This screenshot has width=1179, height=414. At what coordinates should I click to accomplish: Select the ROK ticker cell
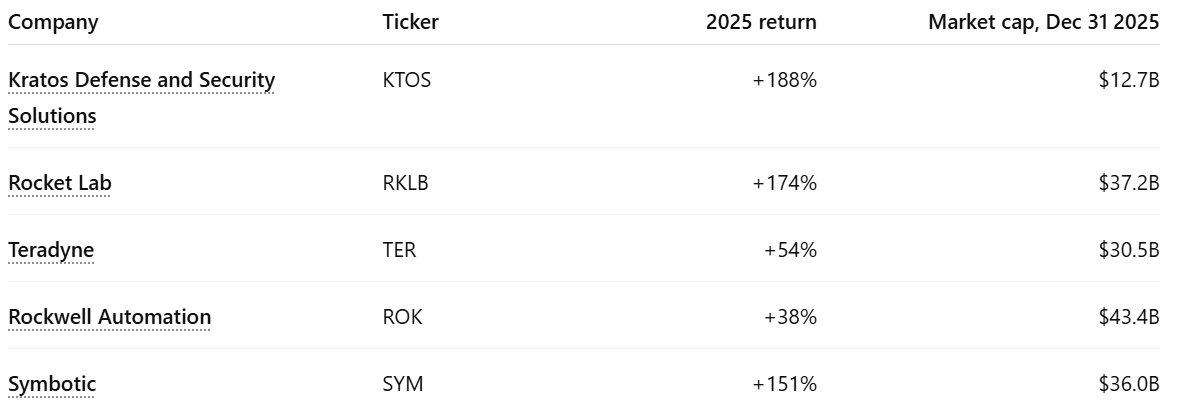(402, 317)
